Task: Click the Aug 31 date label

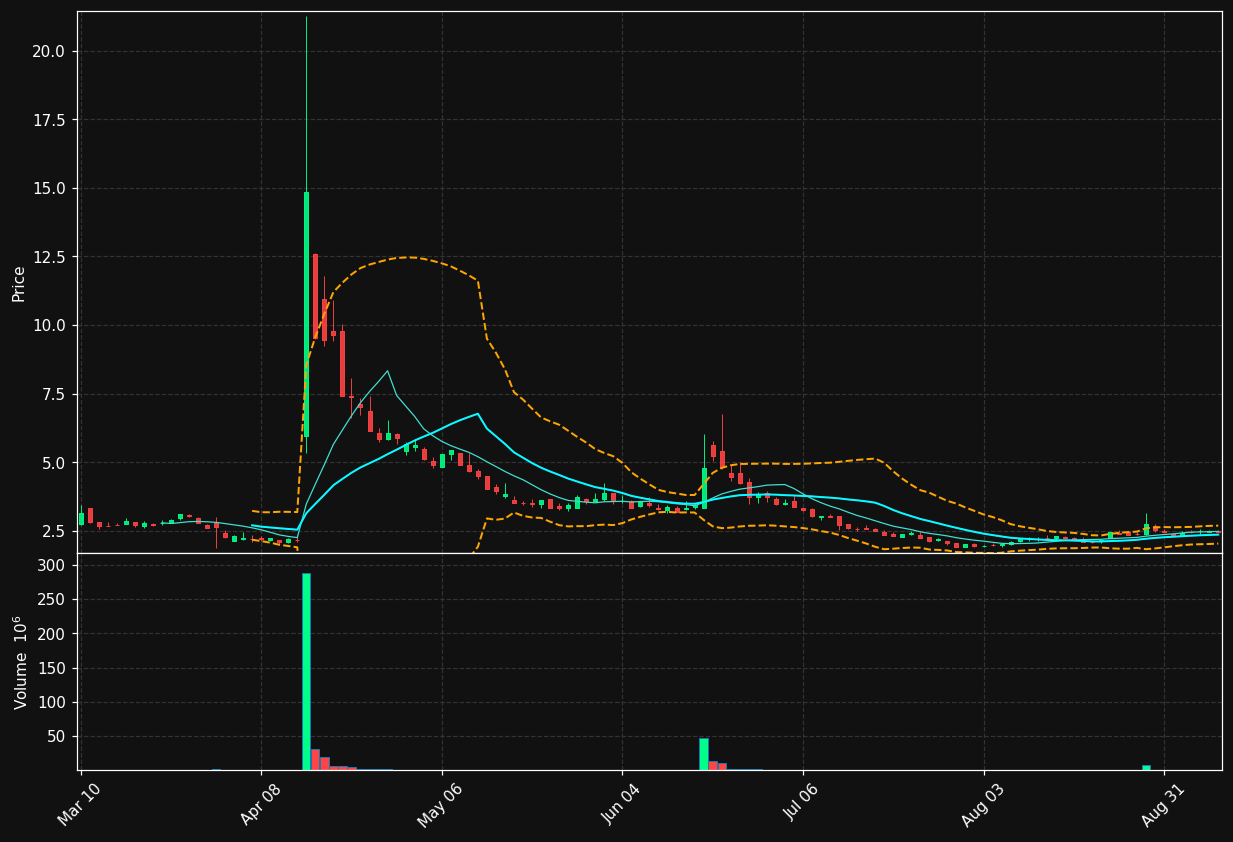Action: pyautogui.click(x=1162, y=804)
